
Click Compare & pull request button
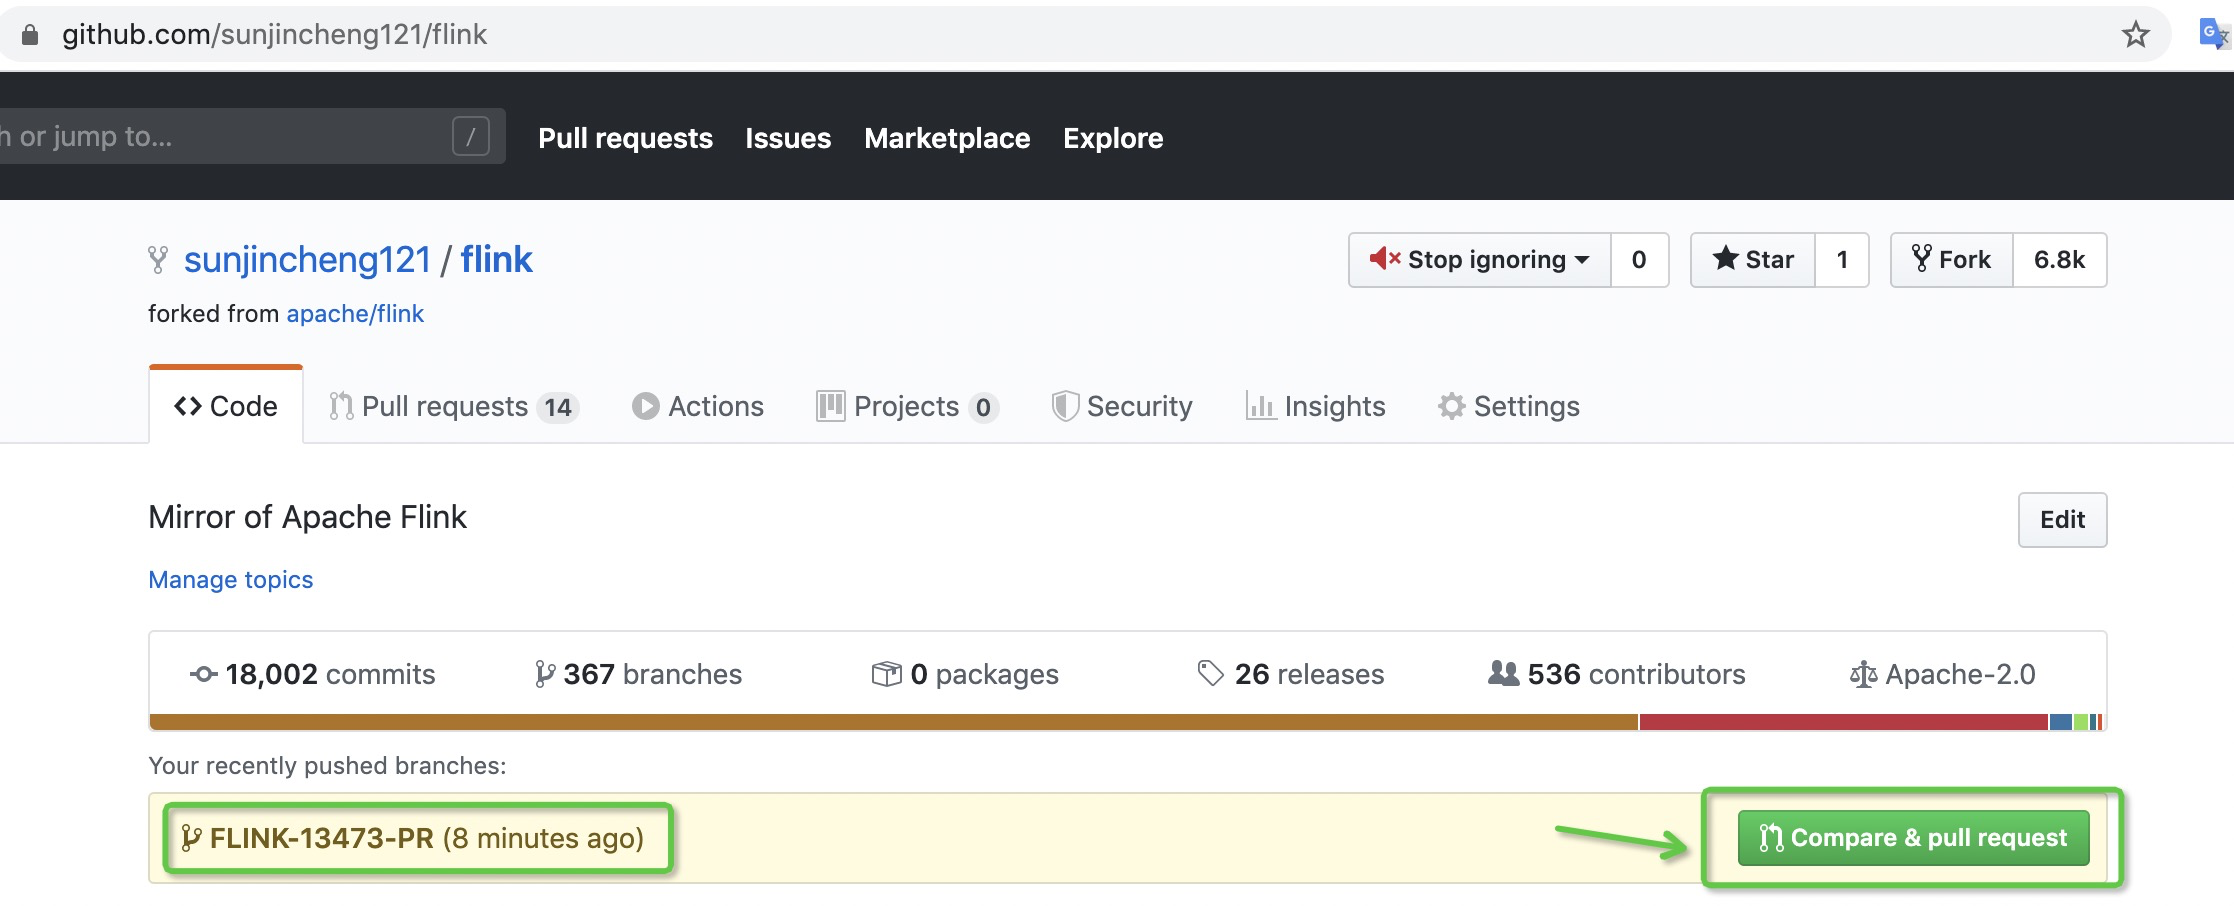[1914, 838]
